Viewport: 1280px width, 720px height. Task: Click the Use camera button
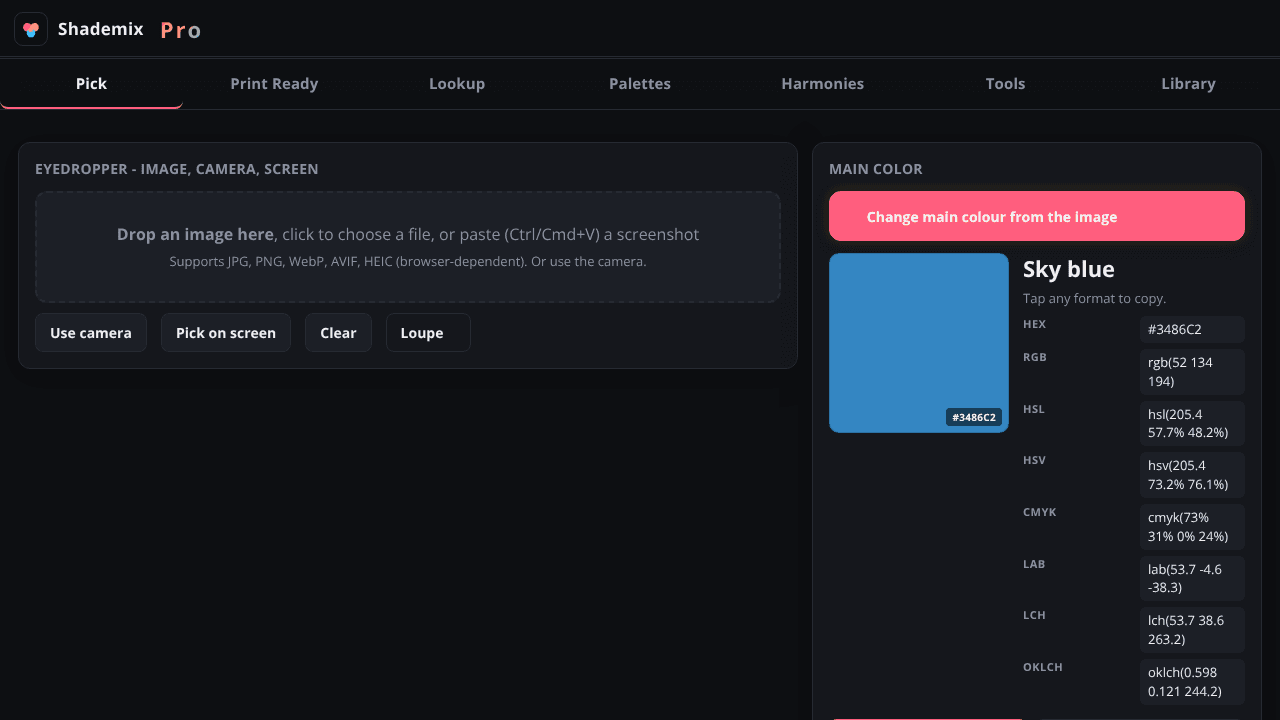click(91, 333)
